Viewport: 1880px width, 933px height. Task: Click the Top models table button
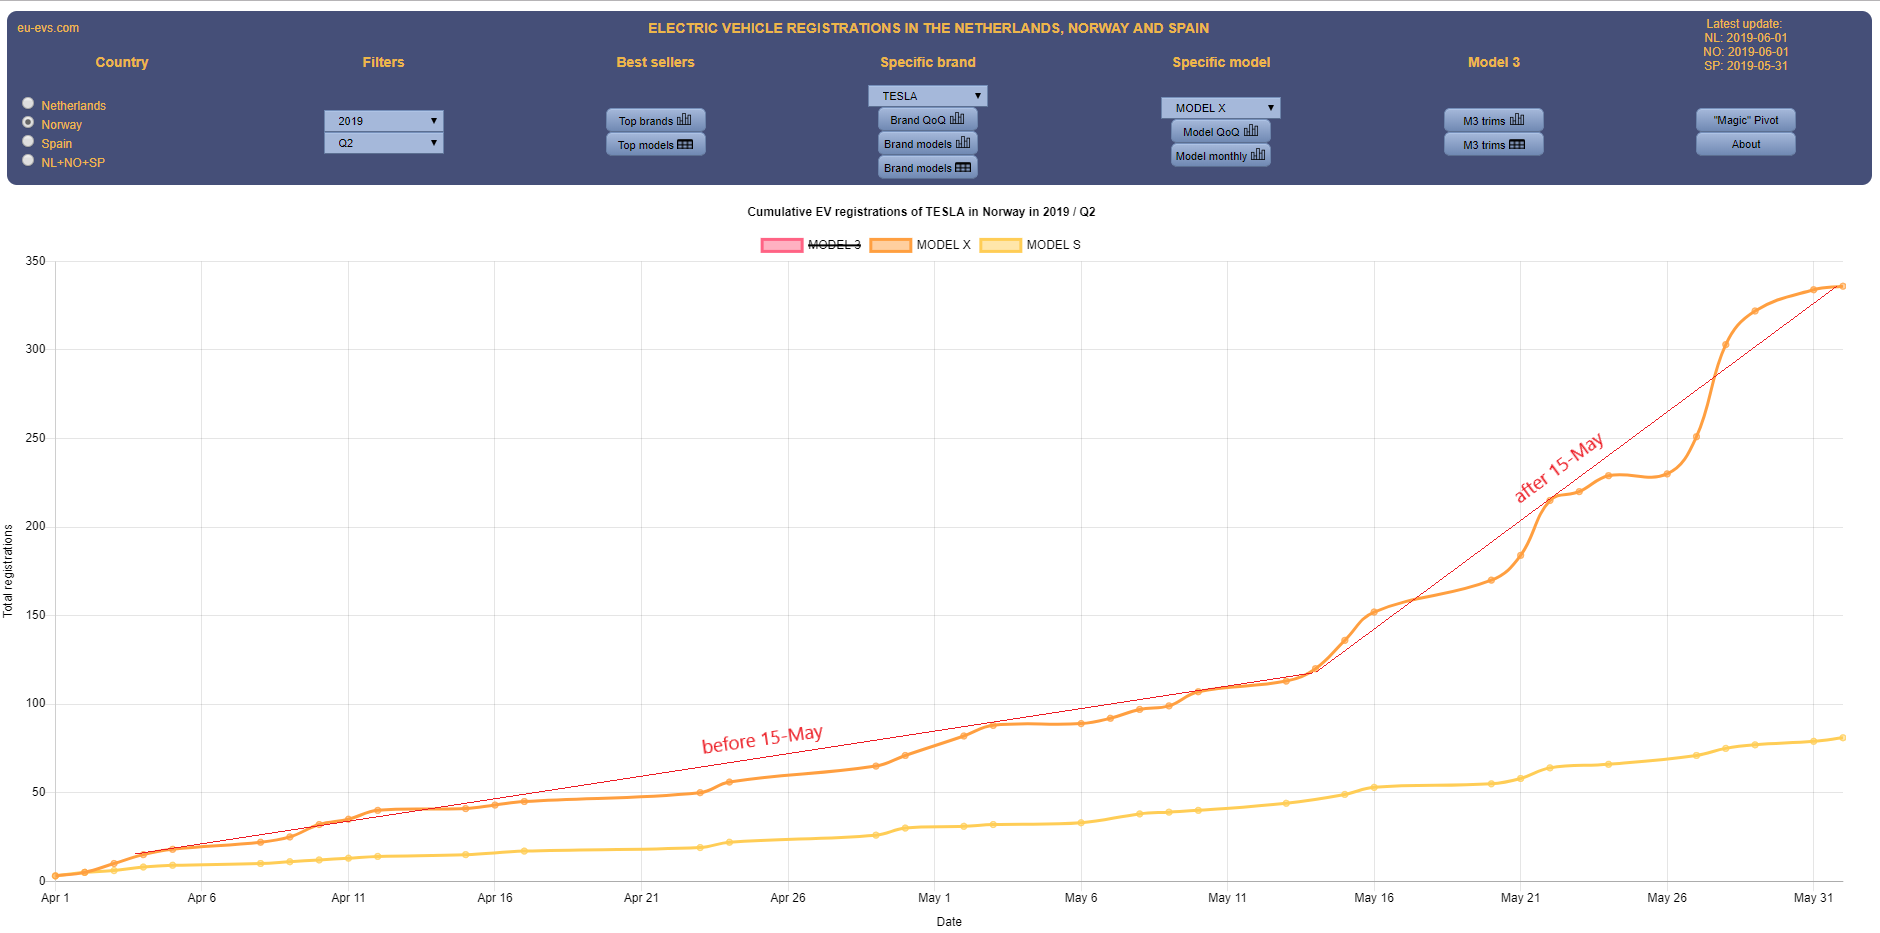pyautogui.click(x=656, y=144)
